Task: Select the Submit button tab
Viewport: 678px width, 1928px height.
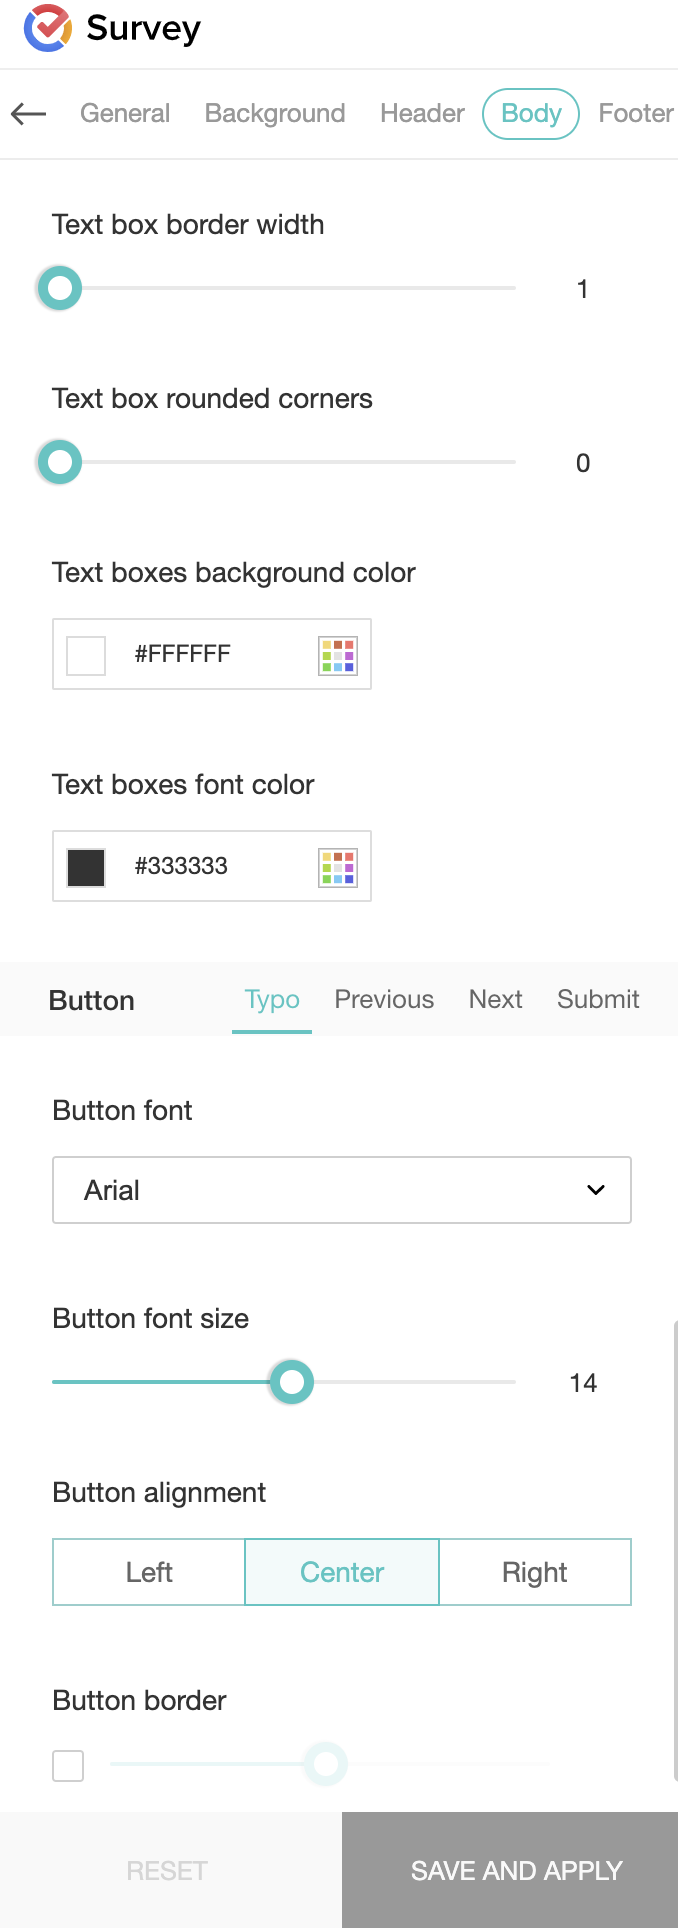Action: (598, 999)
